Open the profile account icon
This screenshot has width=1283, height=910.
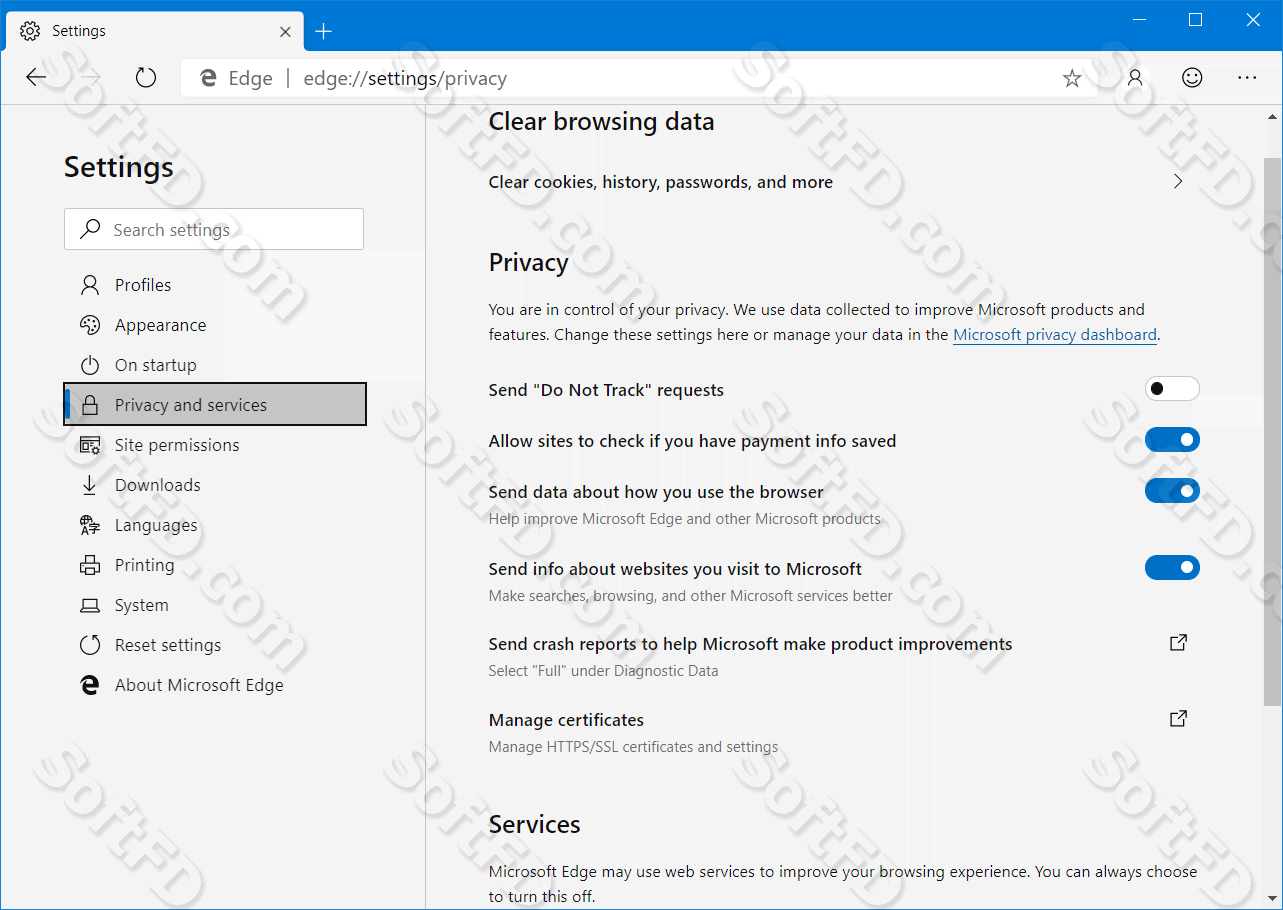click(x=1135, y=78)
